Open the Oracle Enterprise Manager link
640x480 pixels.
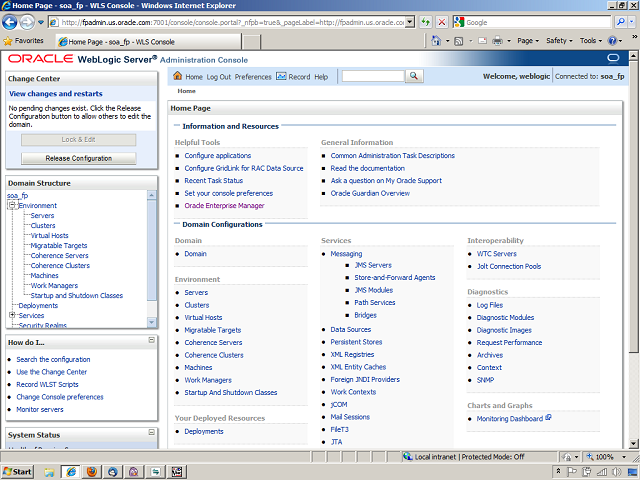(224, 205)
